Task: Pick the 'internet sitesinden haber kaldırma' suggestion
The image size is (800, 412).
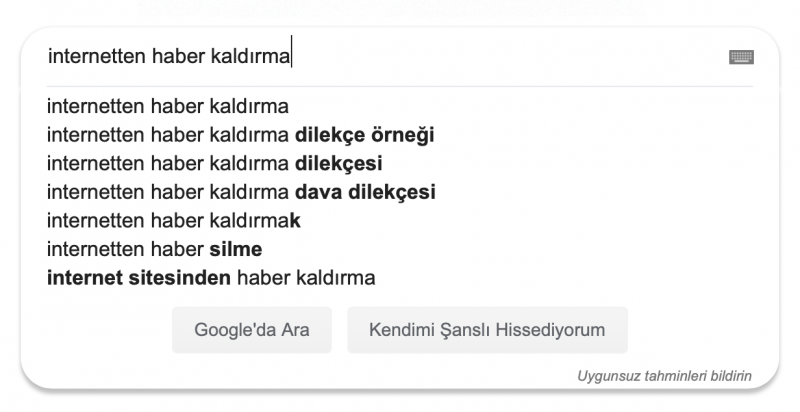Action: point(211,278)
